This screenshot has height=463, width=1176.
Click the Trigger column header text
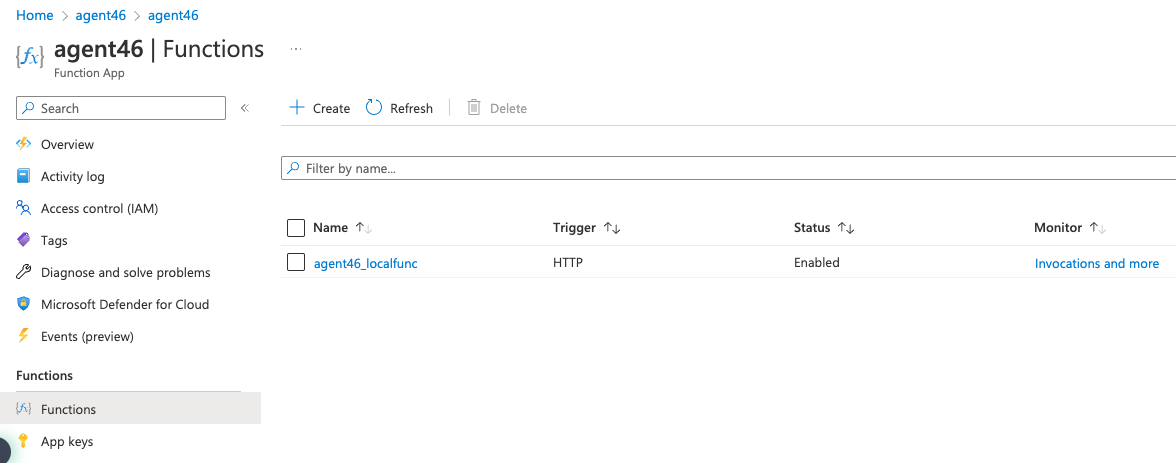(574, 227)
